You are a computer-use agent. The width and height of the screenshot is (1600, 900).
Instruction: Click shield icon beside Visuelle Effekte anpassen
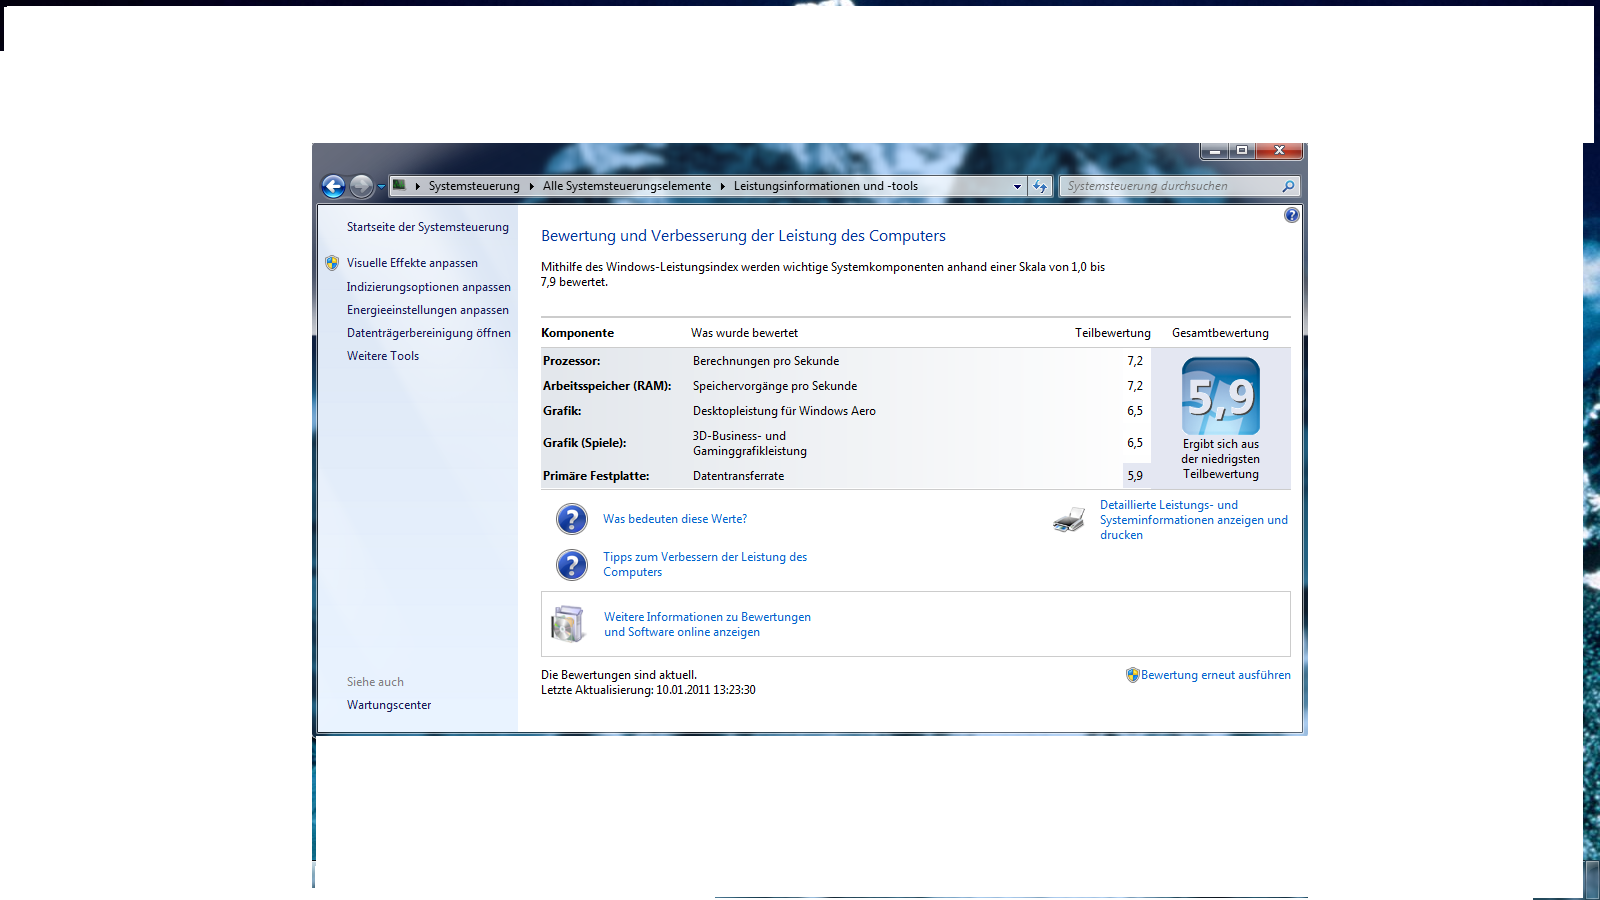pos(332,263)
